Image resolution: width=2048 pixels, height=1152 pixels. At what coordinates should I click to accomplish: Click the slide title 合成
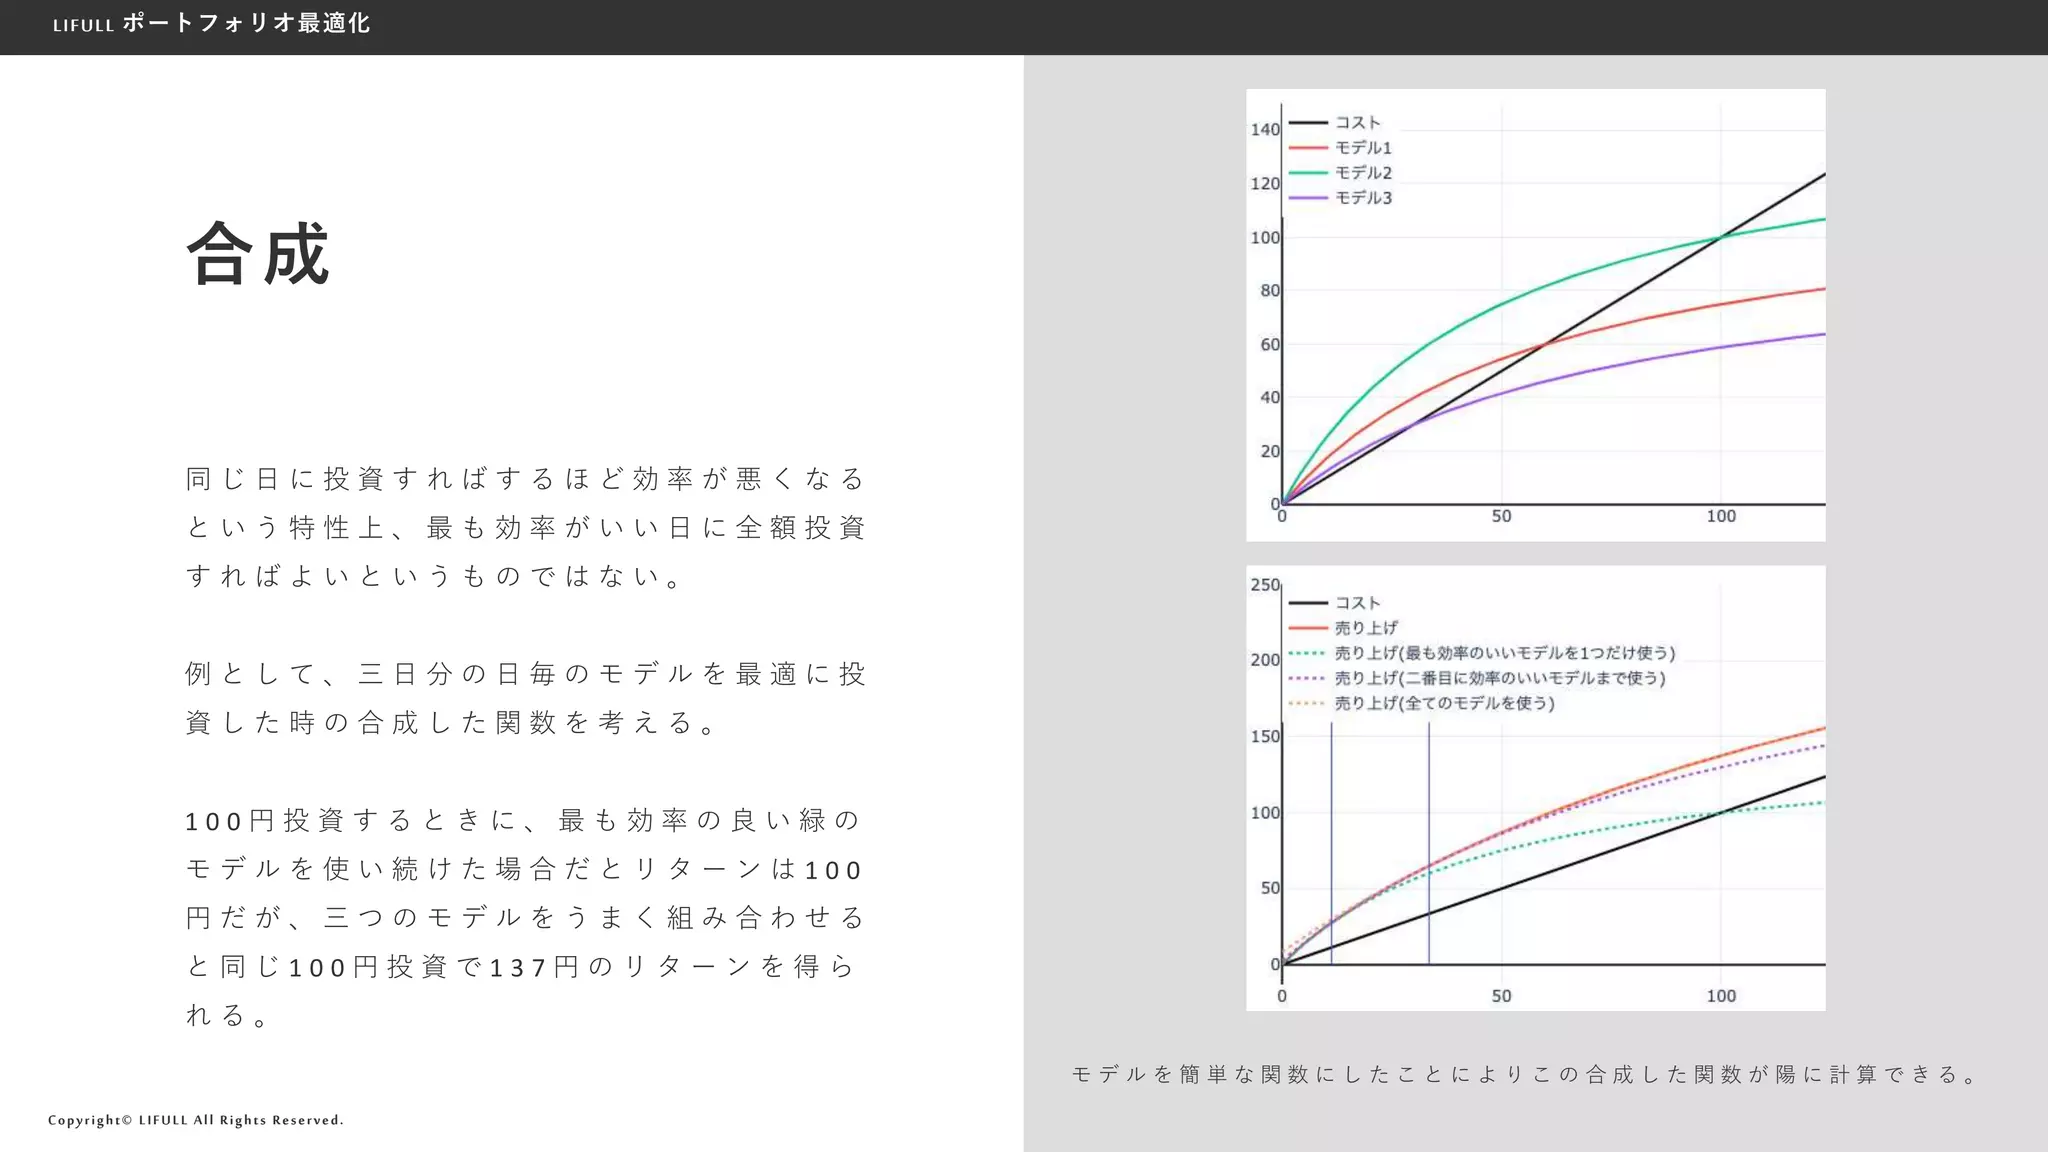pyautogui.click(x=258, y=254)
